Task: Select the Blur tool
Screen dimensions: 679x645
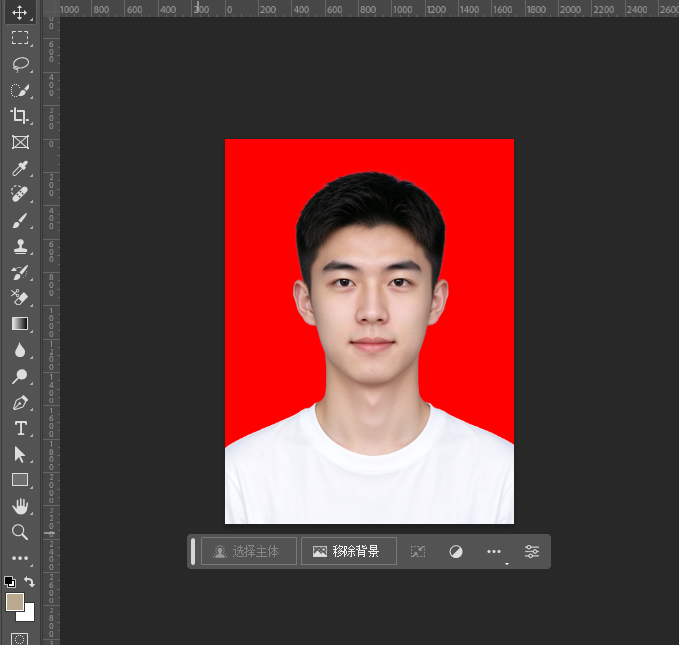Action: tap(20, 350)
